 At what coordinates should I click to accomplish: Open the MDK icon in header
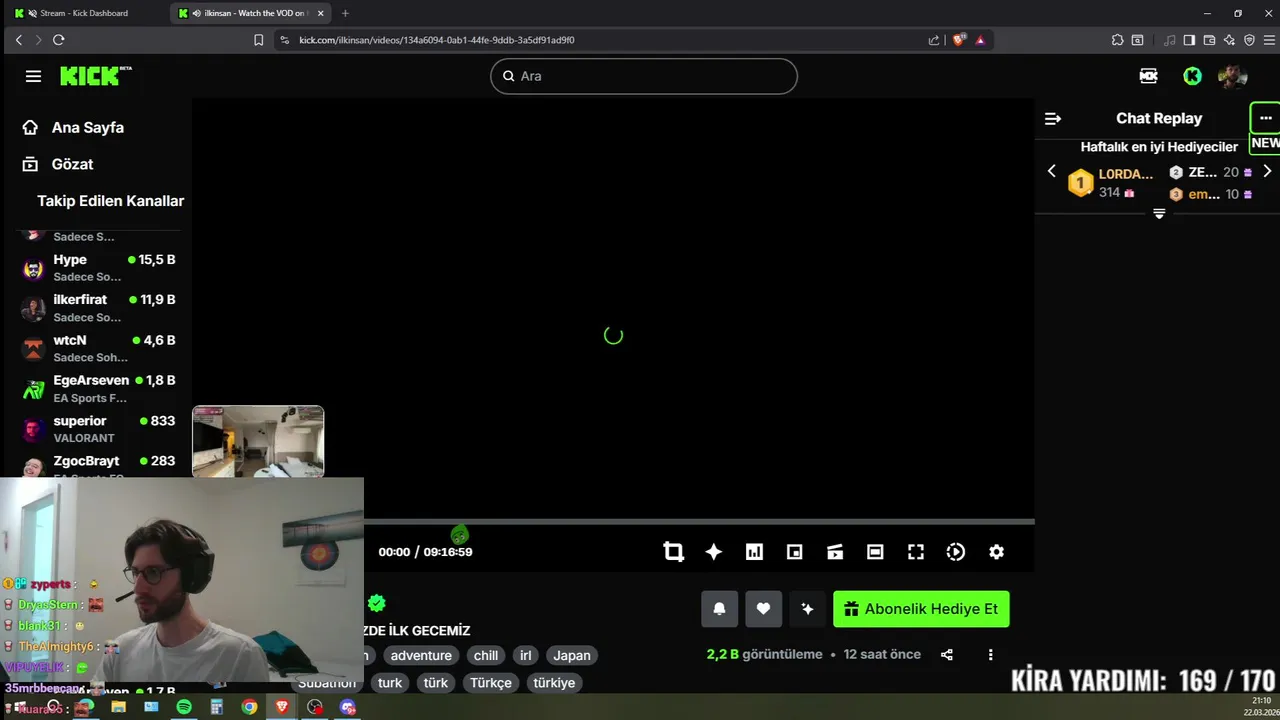(x=1148, y=76)
